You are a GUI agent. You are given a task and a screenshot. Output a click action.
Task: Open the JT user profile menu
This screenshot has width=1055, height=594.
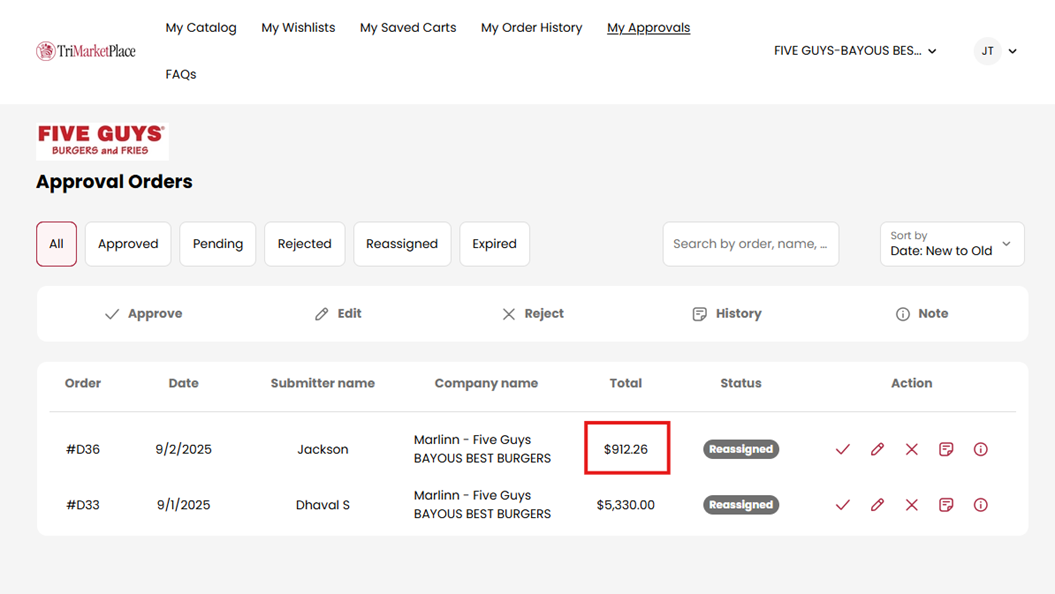(x=996, y=51)
